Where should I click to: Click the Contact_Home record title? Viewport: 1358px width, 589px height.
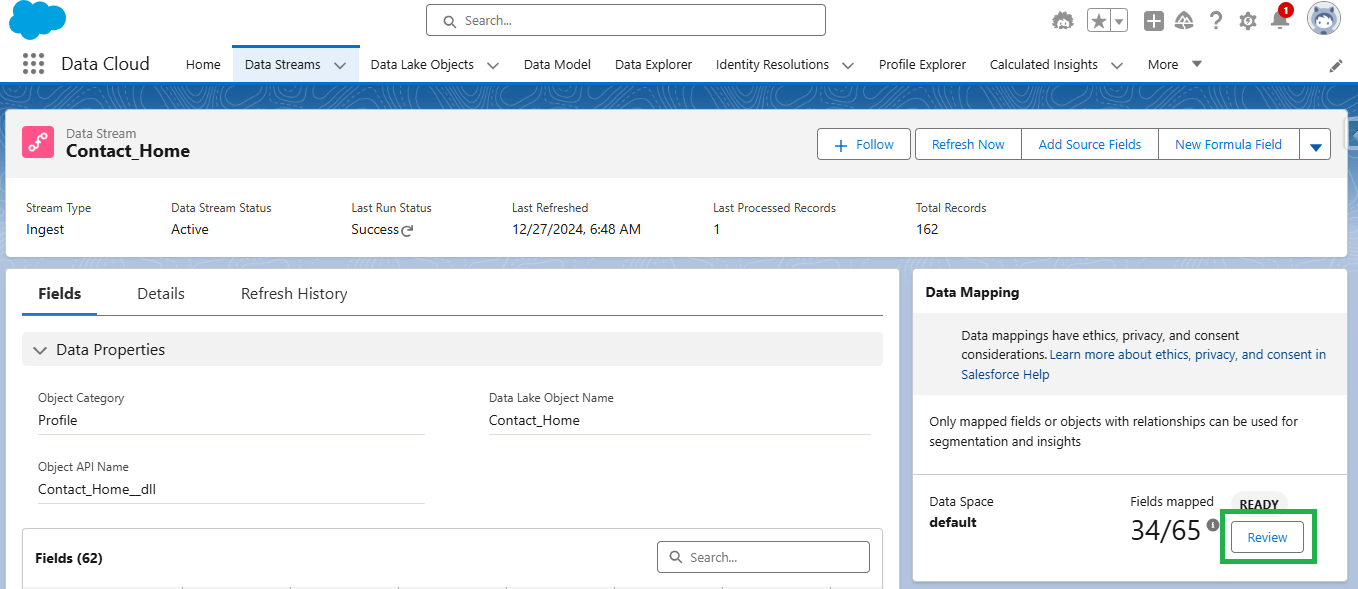(x=128, y=151)
